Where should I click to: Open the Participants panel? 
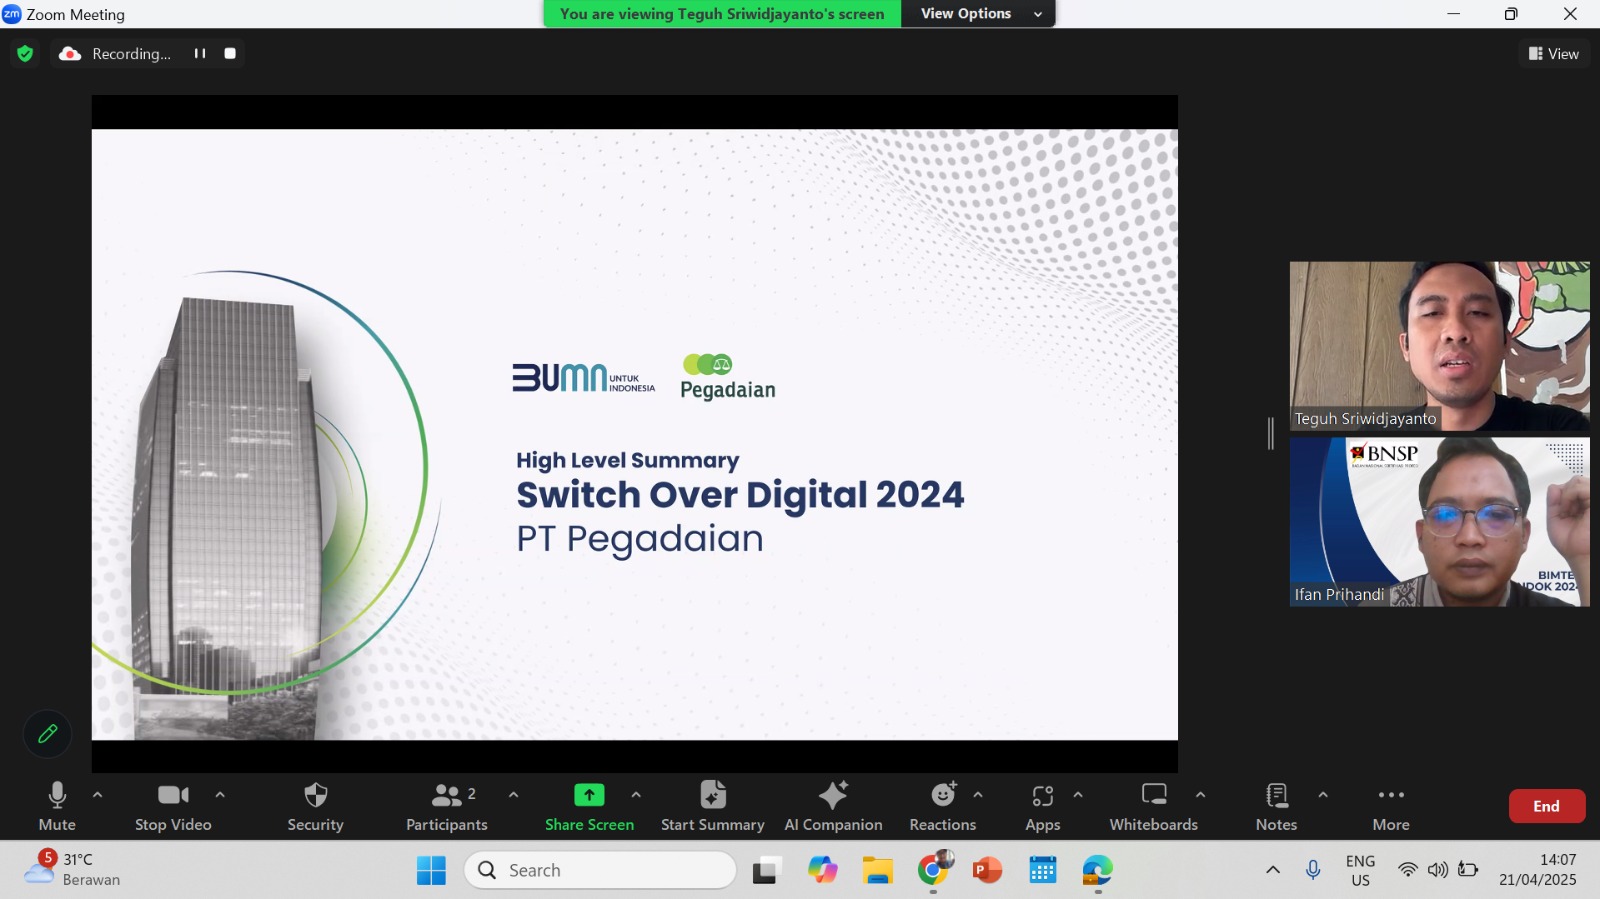[x=447, y=806]
